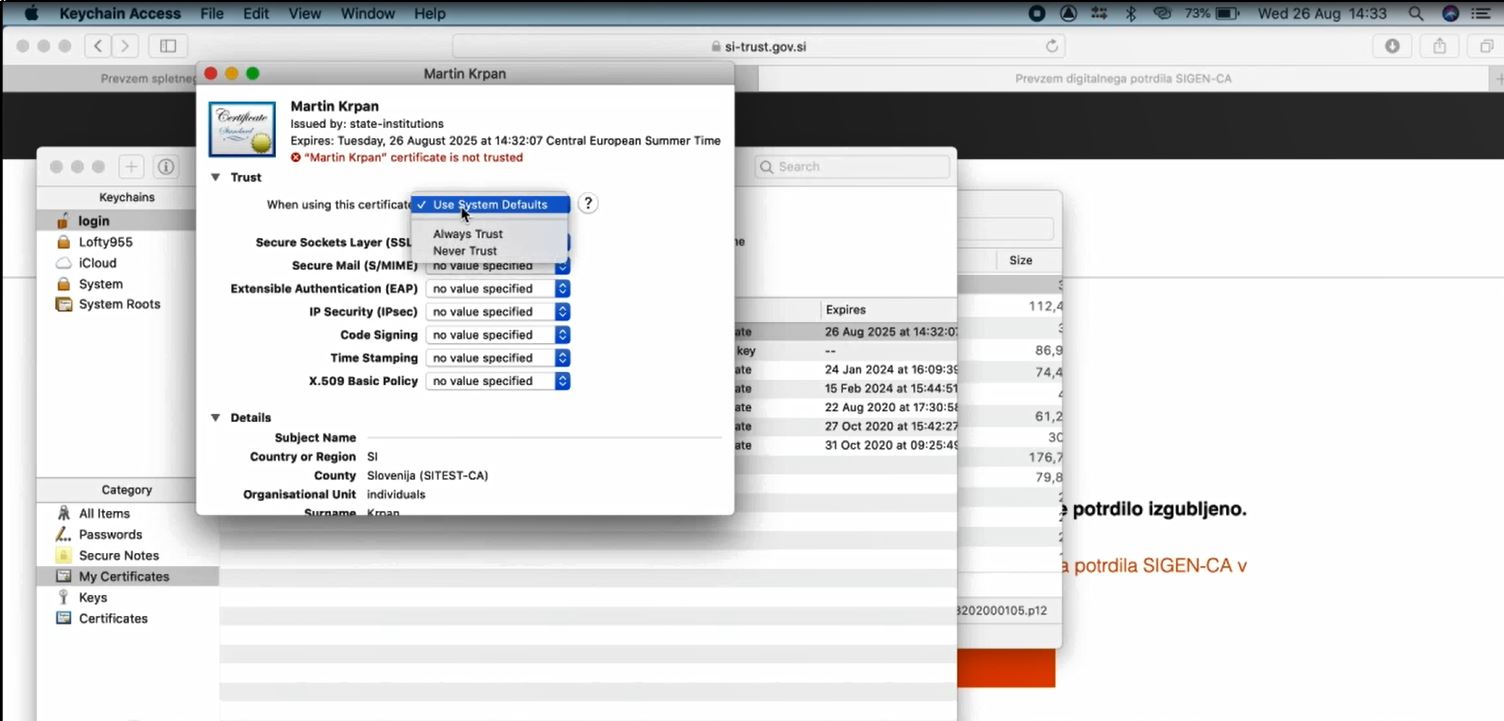The height and width of the screenshot is (721, 1504).
Task: Open the Apple menu
Action: click(x=30, y=13)
